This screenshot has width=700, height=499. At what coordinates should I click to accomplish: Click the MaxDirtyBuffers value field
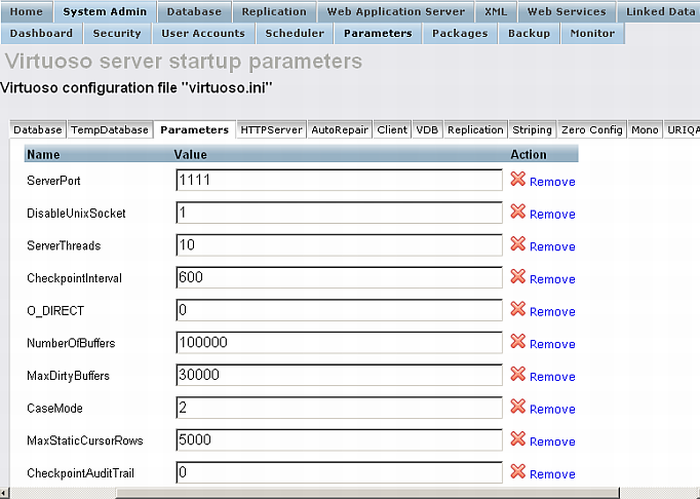[339, 375]
